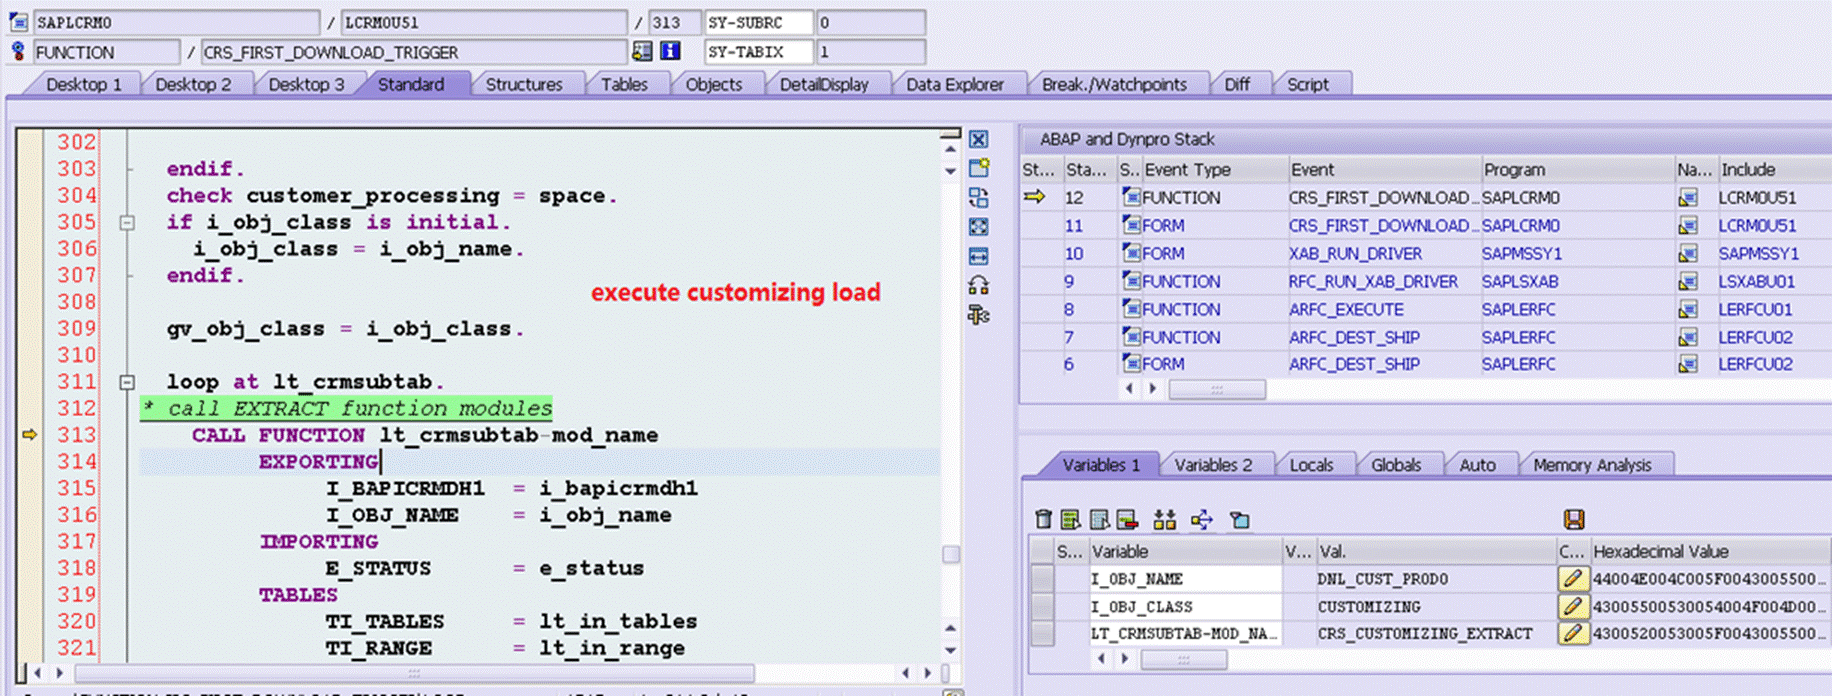Open the Objects tab
The height and width of the screenshot is (696, 1832).
point(714,84)
